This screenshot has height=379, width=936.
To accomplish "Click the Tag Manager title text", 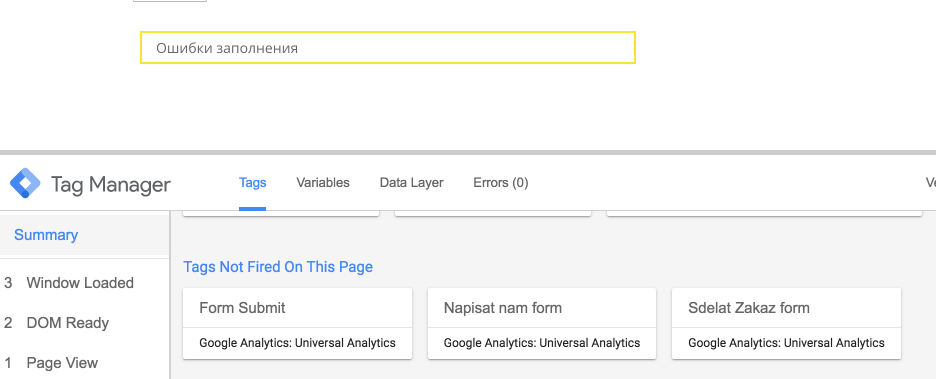I will pyautogui.click(x=110, y=184).
